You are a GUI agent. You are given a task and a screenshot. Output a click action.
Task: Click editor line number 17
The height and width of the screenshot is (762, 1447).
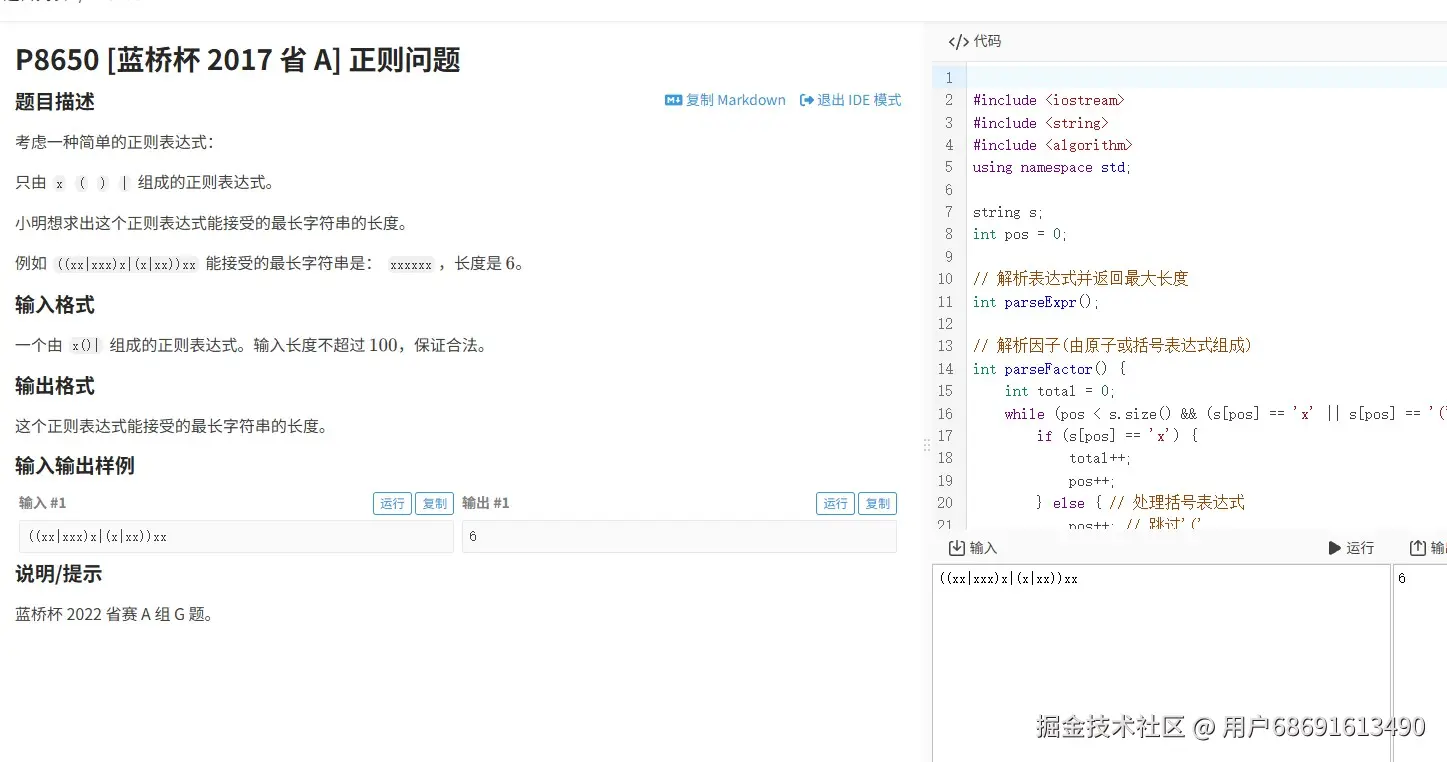point(945,436)
